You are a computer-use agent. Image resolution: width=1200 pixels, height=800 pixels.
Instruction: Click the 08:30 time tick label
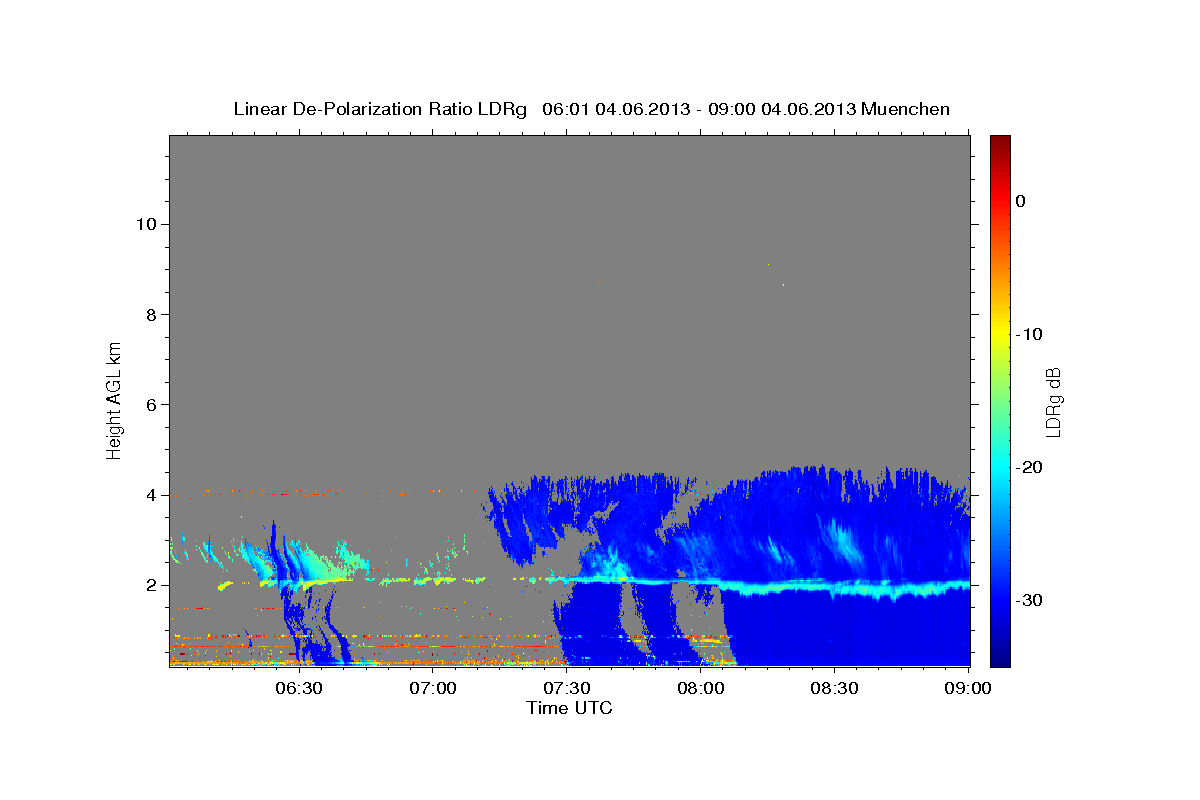(835, 689)
